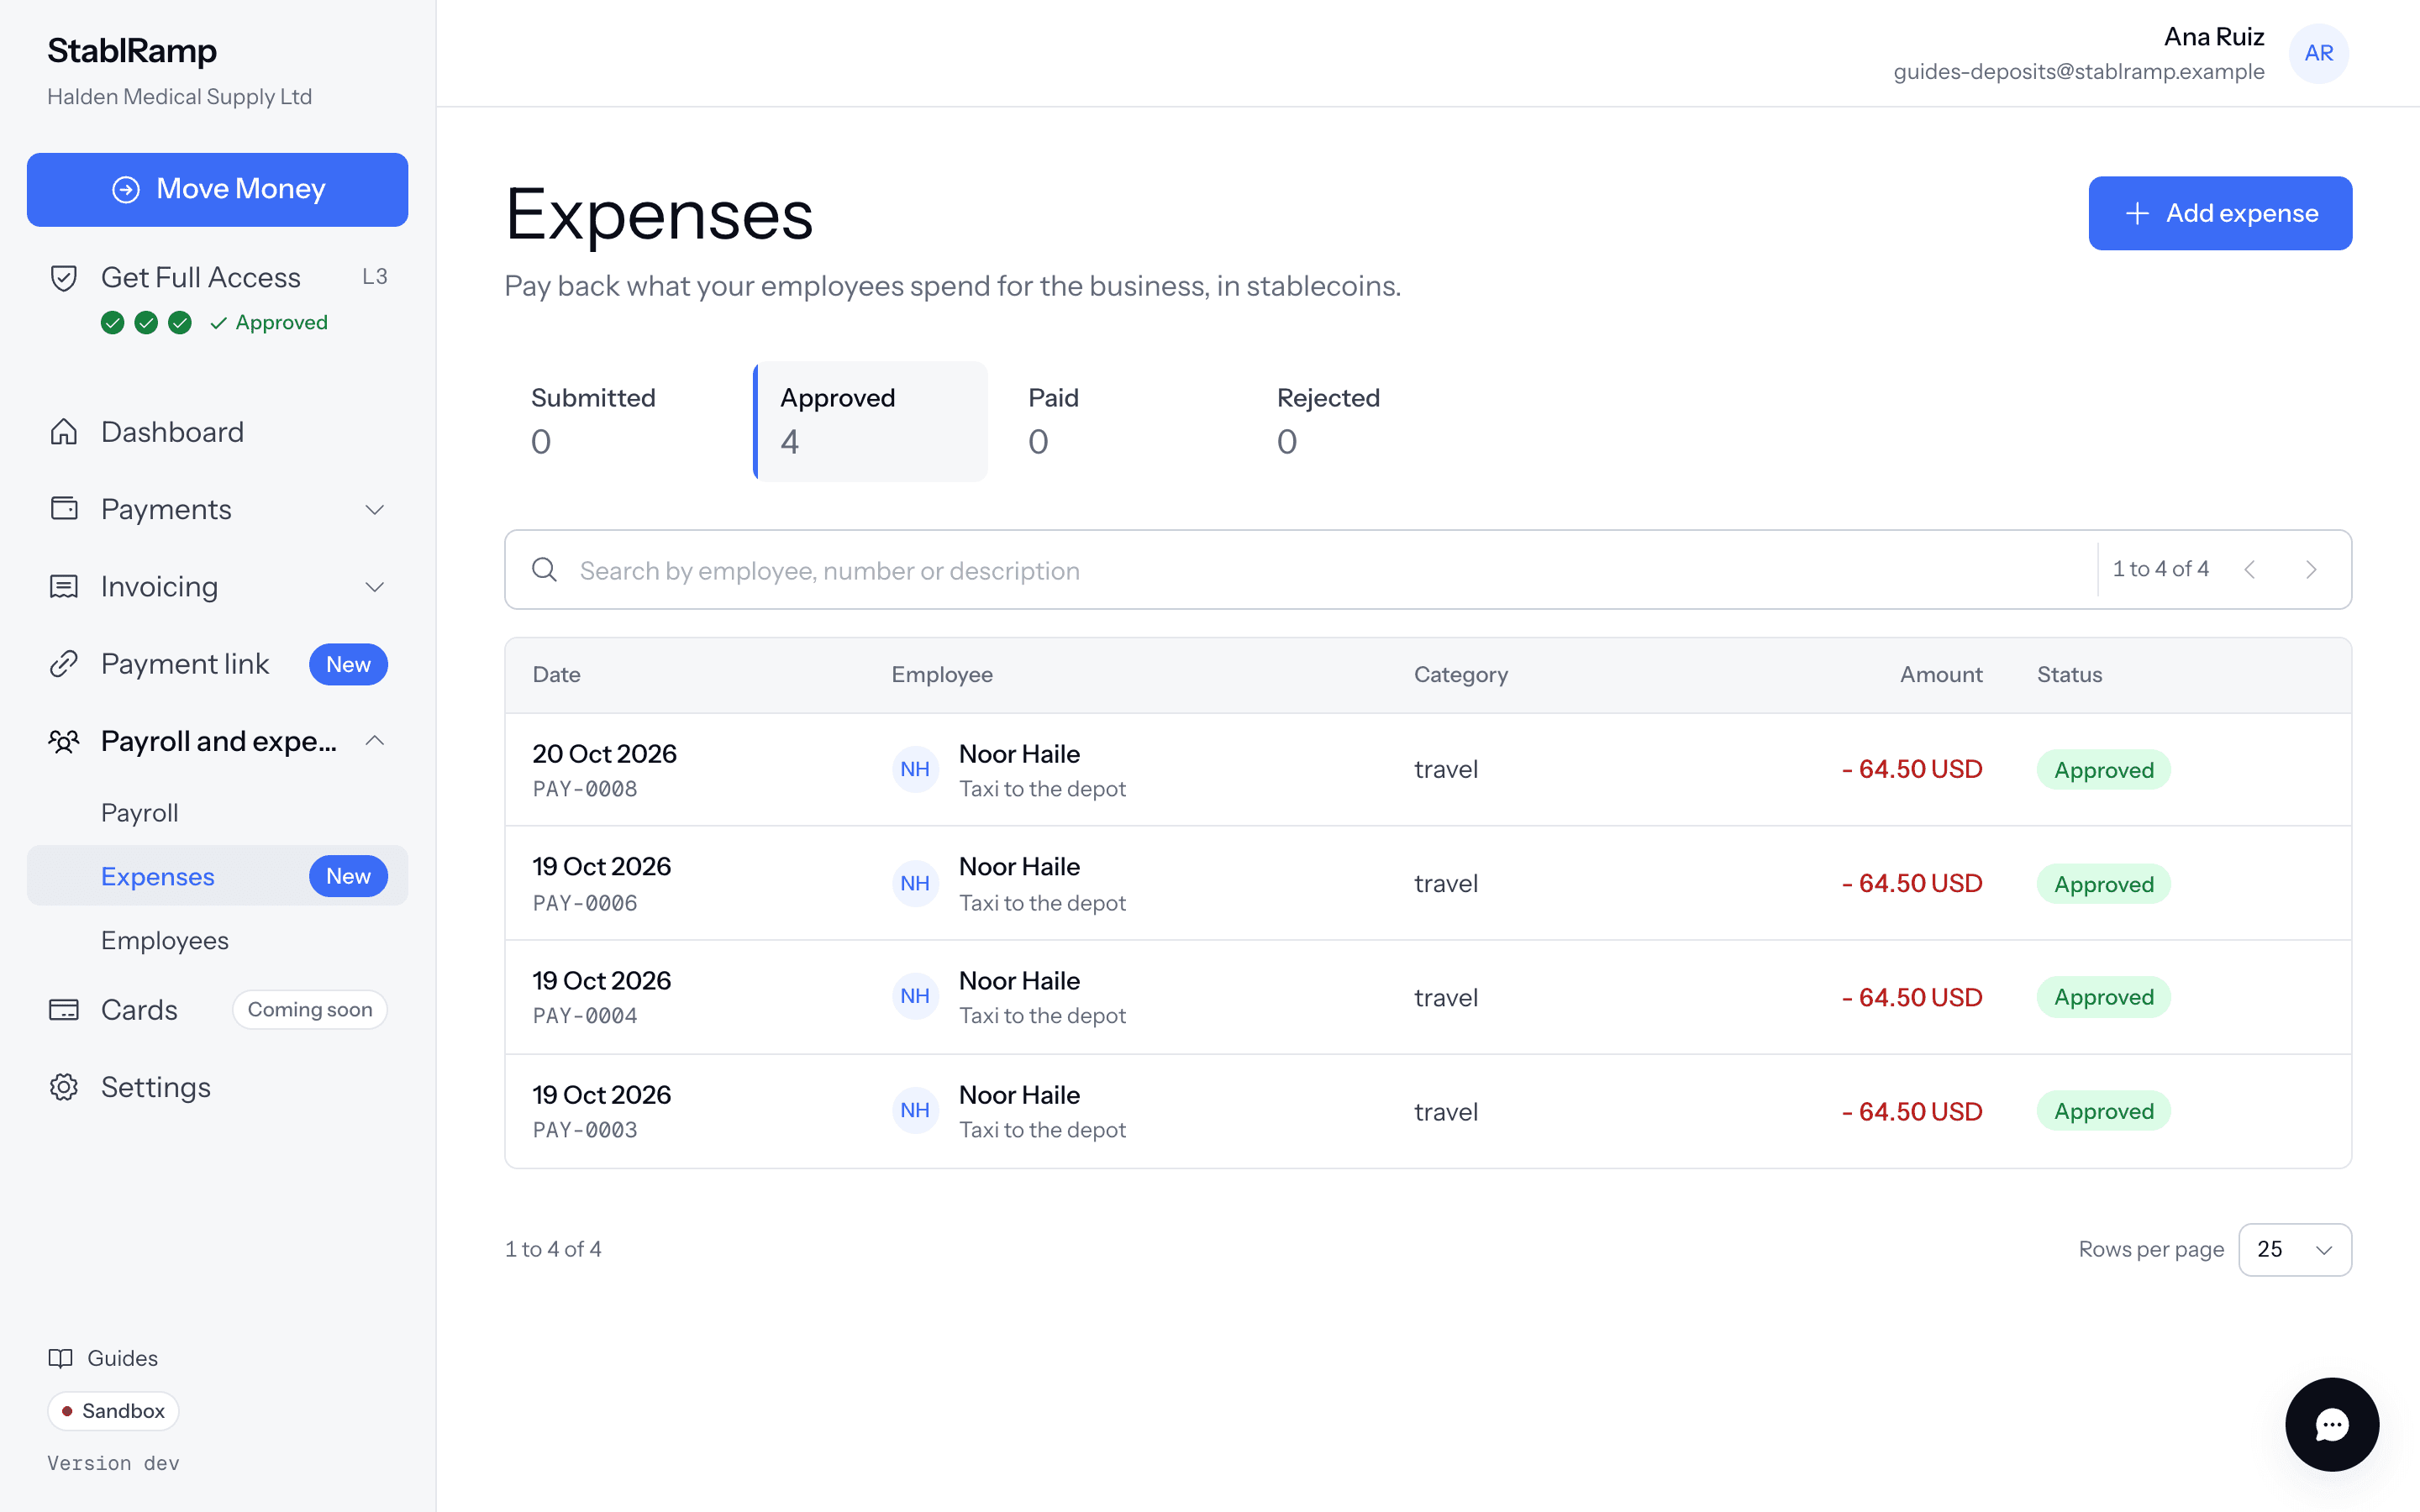The height and width of the screenshot is (1512, 2420).
Task: Open Rows per page dropdown
Action: point(2295,1249)
